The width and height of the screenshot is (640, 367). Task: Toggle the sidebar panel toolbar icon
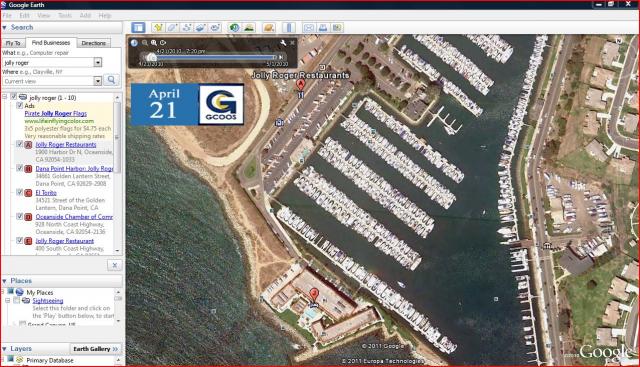[x=138, y=27]
